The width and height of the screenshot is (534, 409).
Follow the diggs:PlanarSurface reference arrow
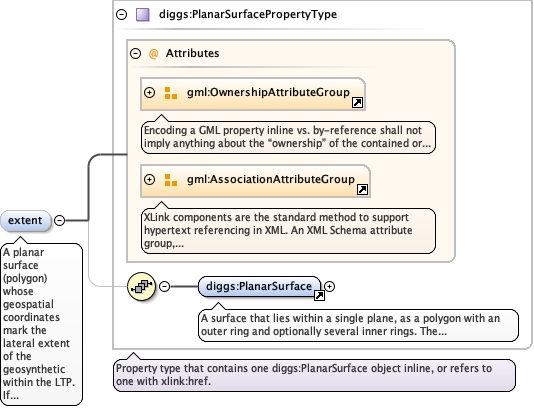(319, 296)
